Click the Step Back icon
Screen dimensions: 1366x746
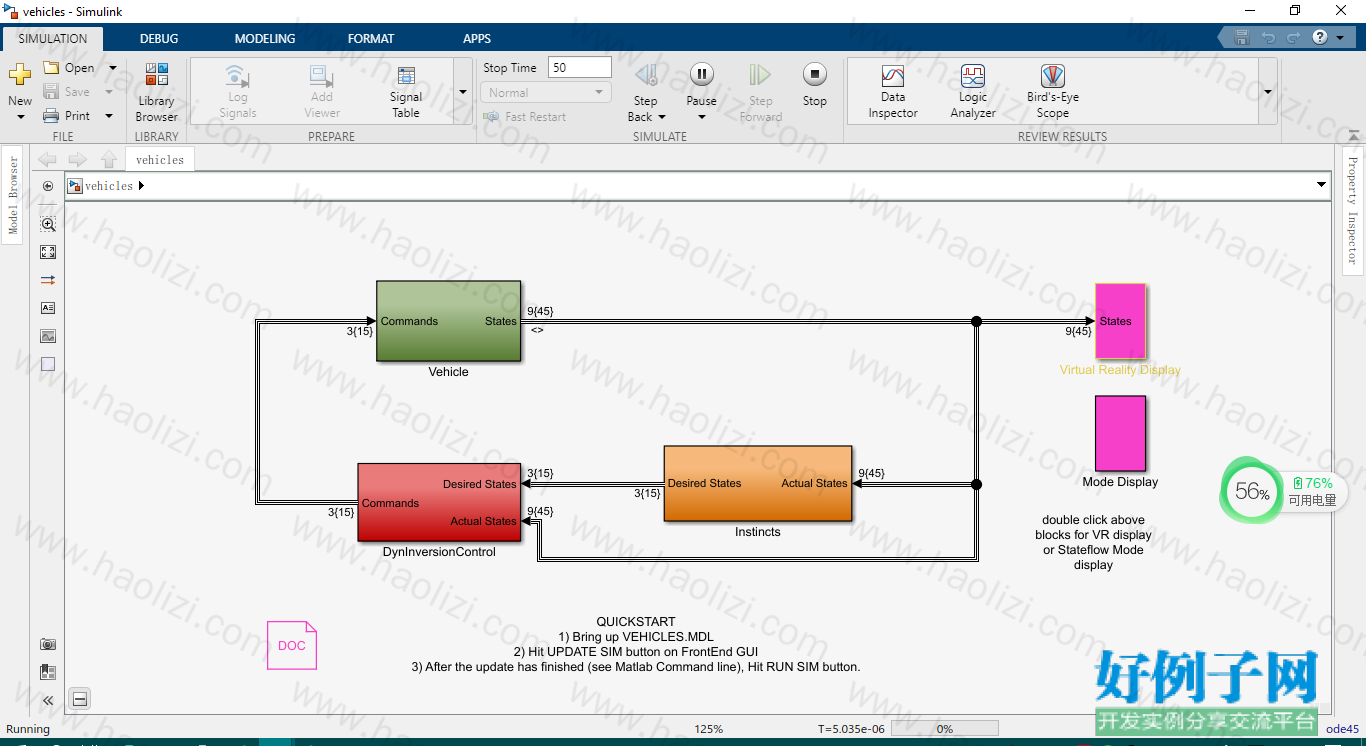646,74
